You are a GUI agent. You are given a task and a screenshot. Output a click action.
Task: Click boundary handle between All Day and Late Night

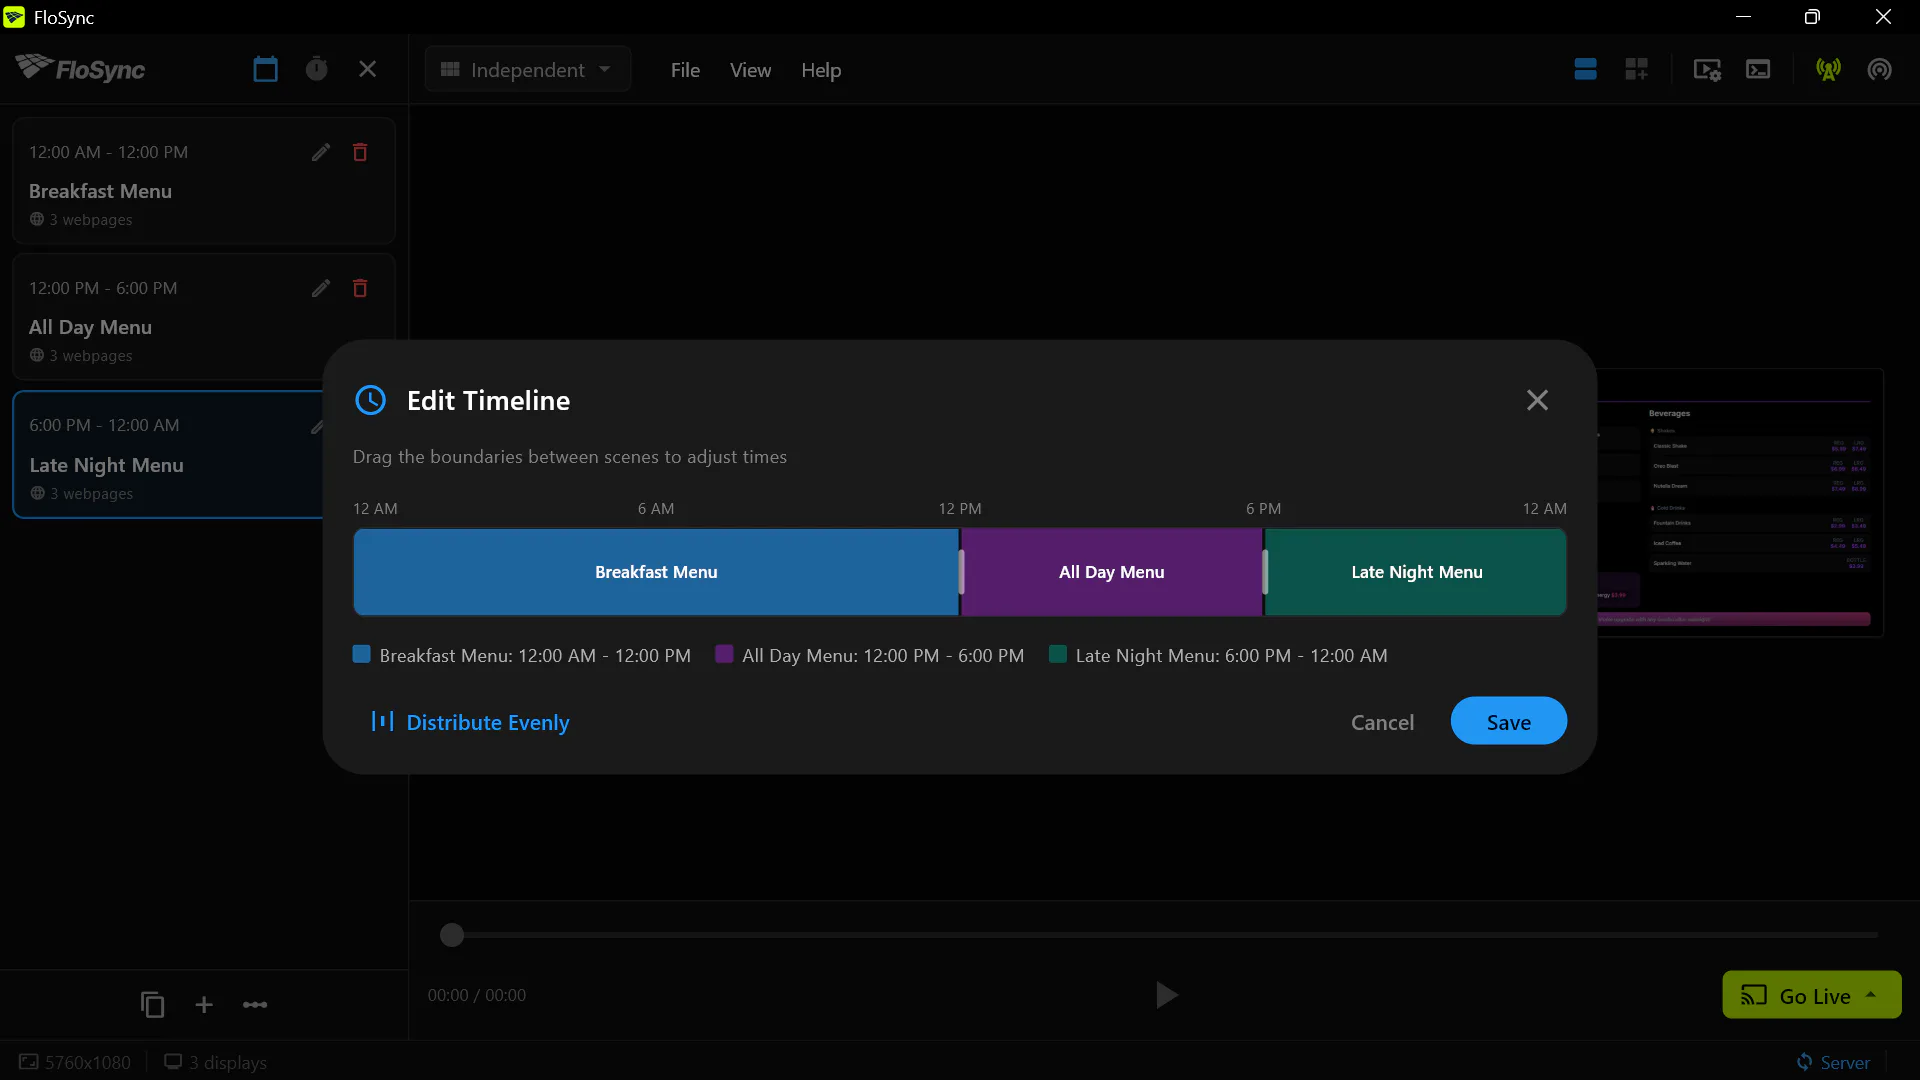(x=1264, y=572)
